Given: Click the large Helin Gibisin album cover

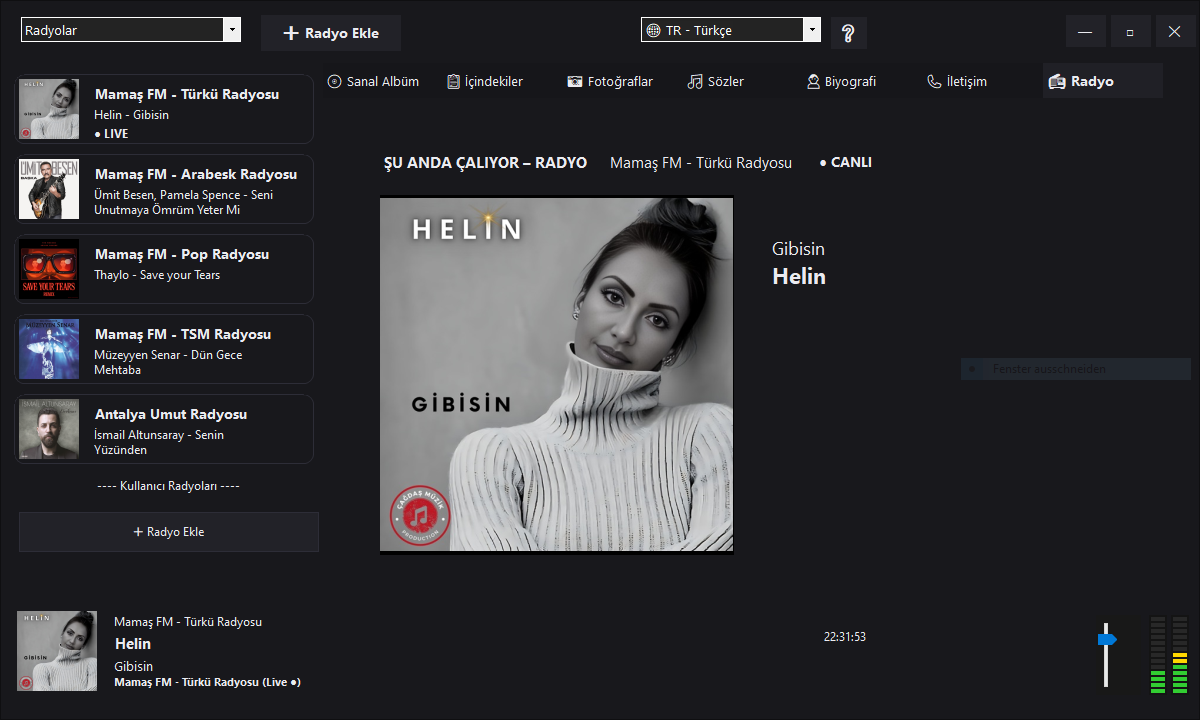Looking at the screenshot, I should (x=557, y=374).
